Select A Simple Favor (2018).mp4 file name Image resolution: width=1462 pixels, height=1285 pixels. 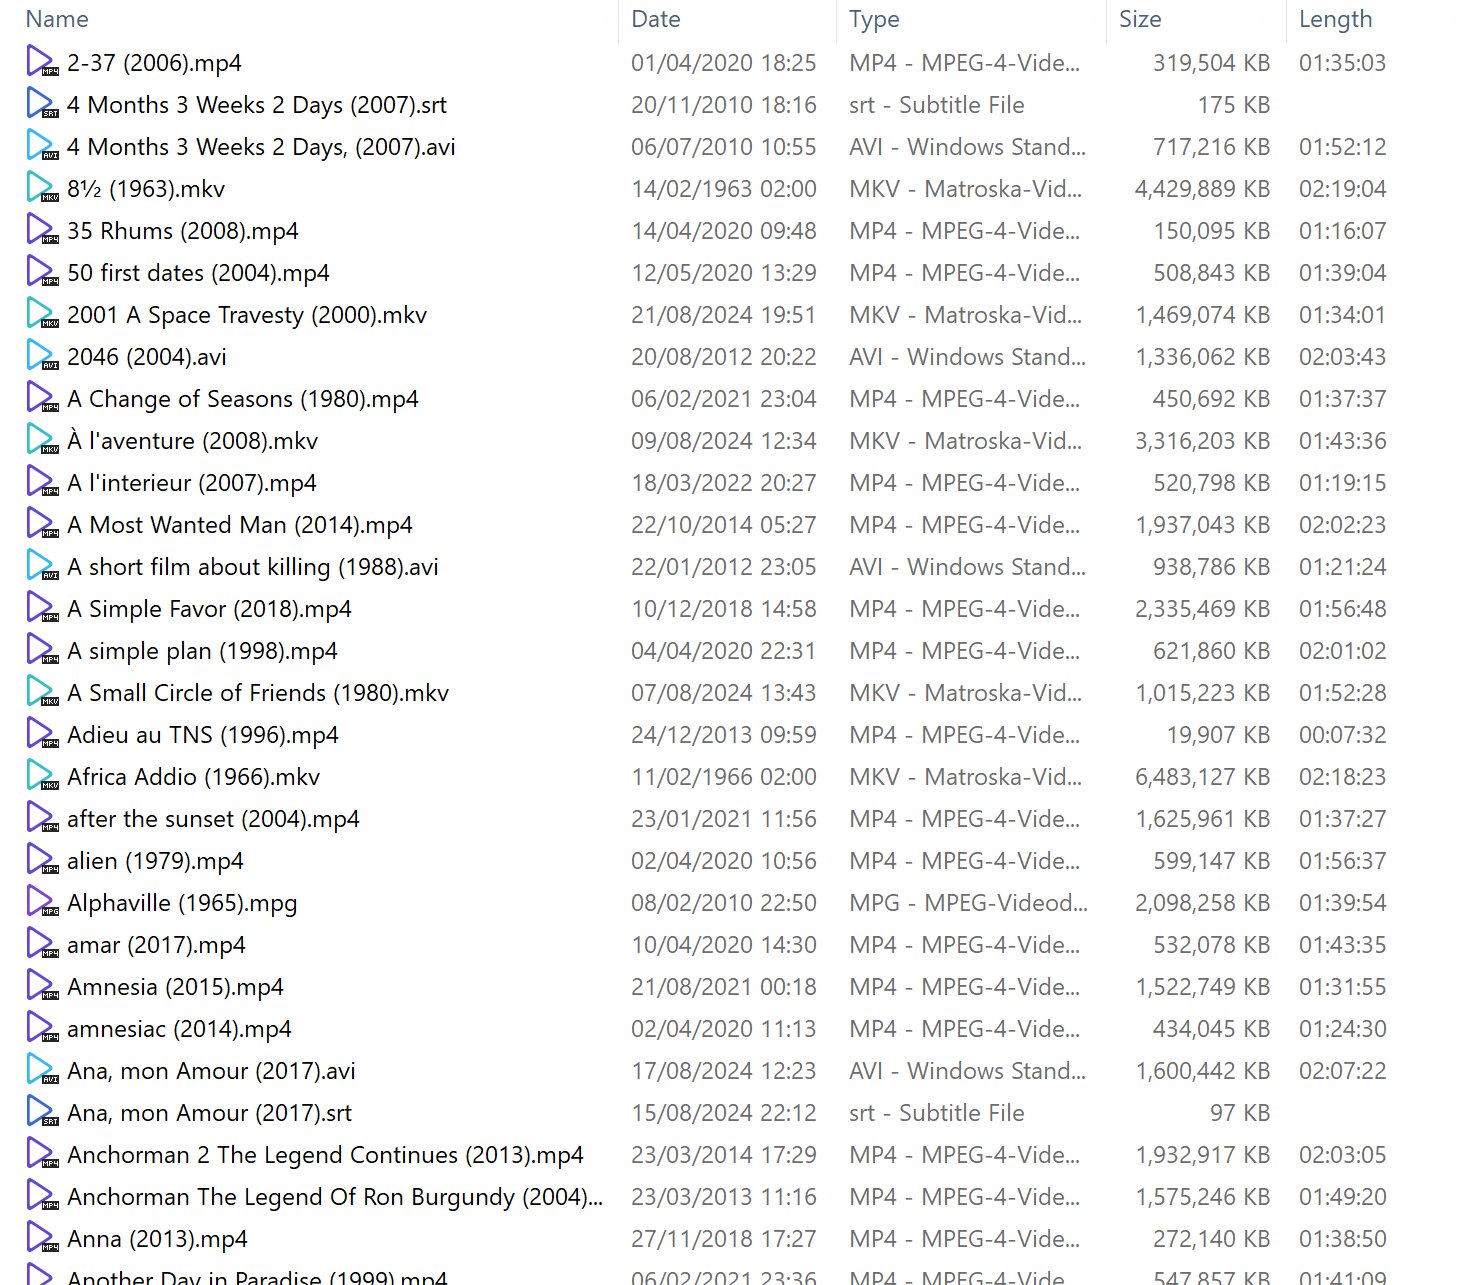209,609
